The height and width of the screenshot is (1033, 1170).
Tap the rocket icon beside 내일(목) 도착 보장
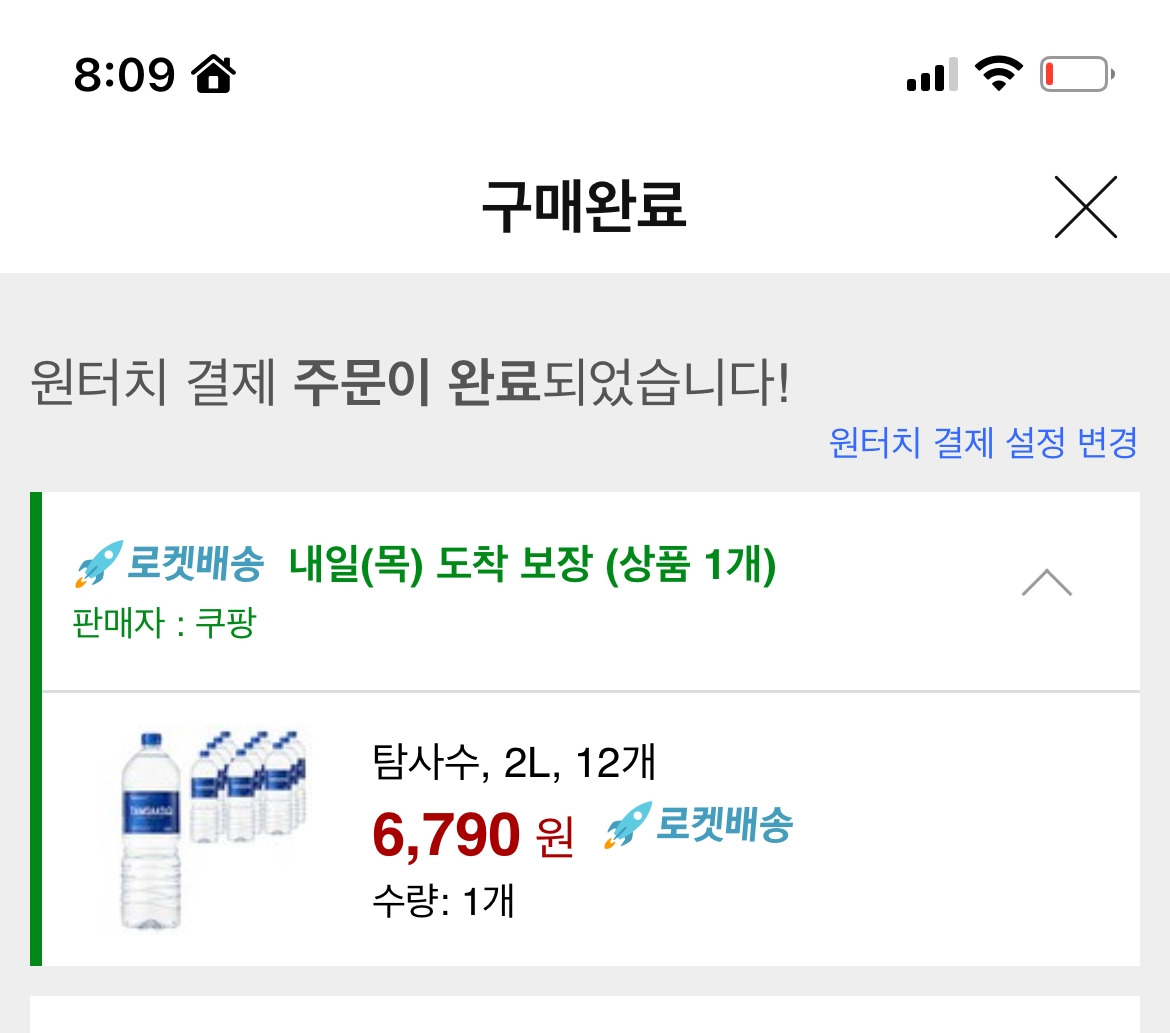[x=99, y=564]
